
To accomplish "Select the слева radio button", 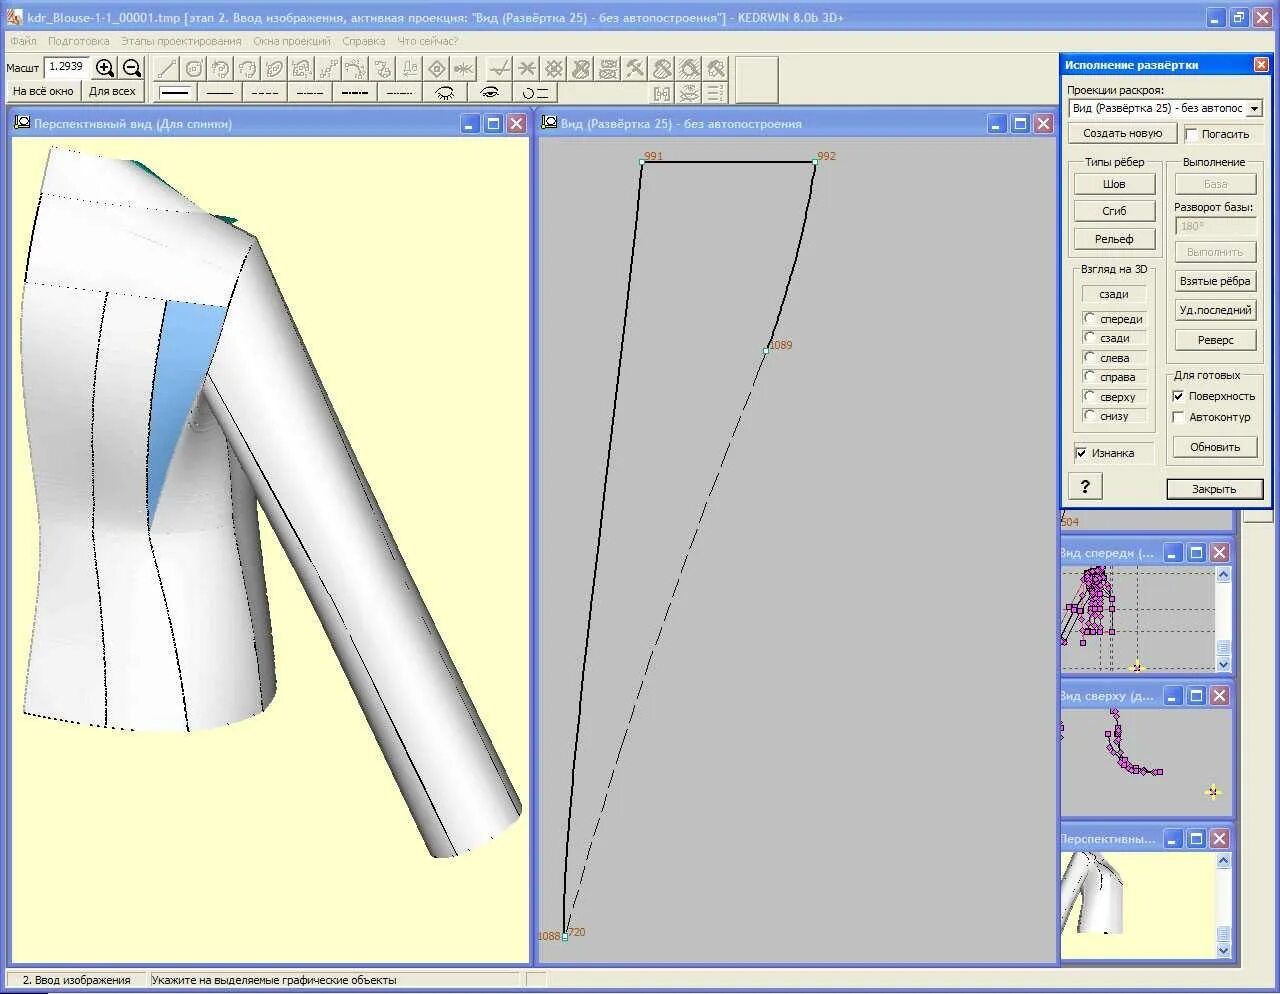I will pyautogui.click(x=1089, y=357).
